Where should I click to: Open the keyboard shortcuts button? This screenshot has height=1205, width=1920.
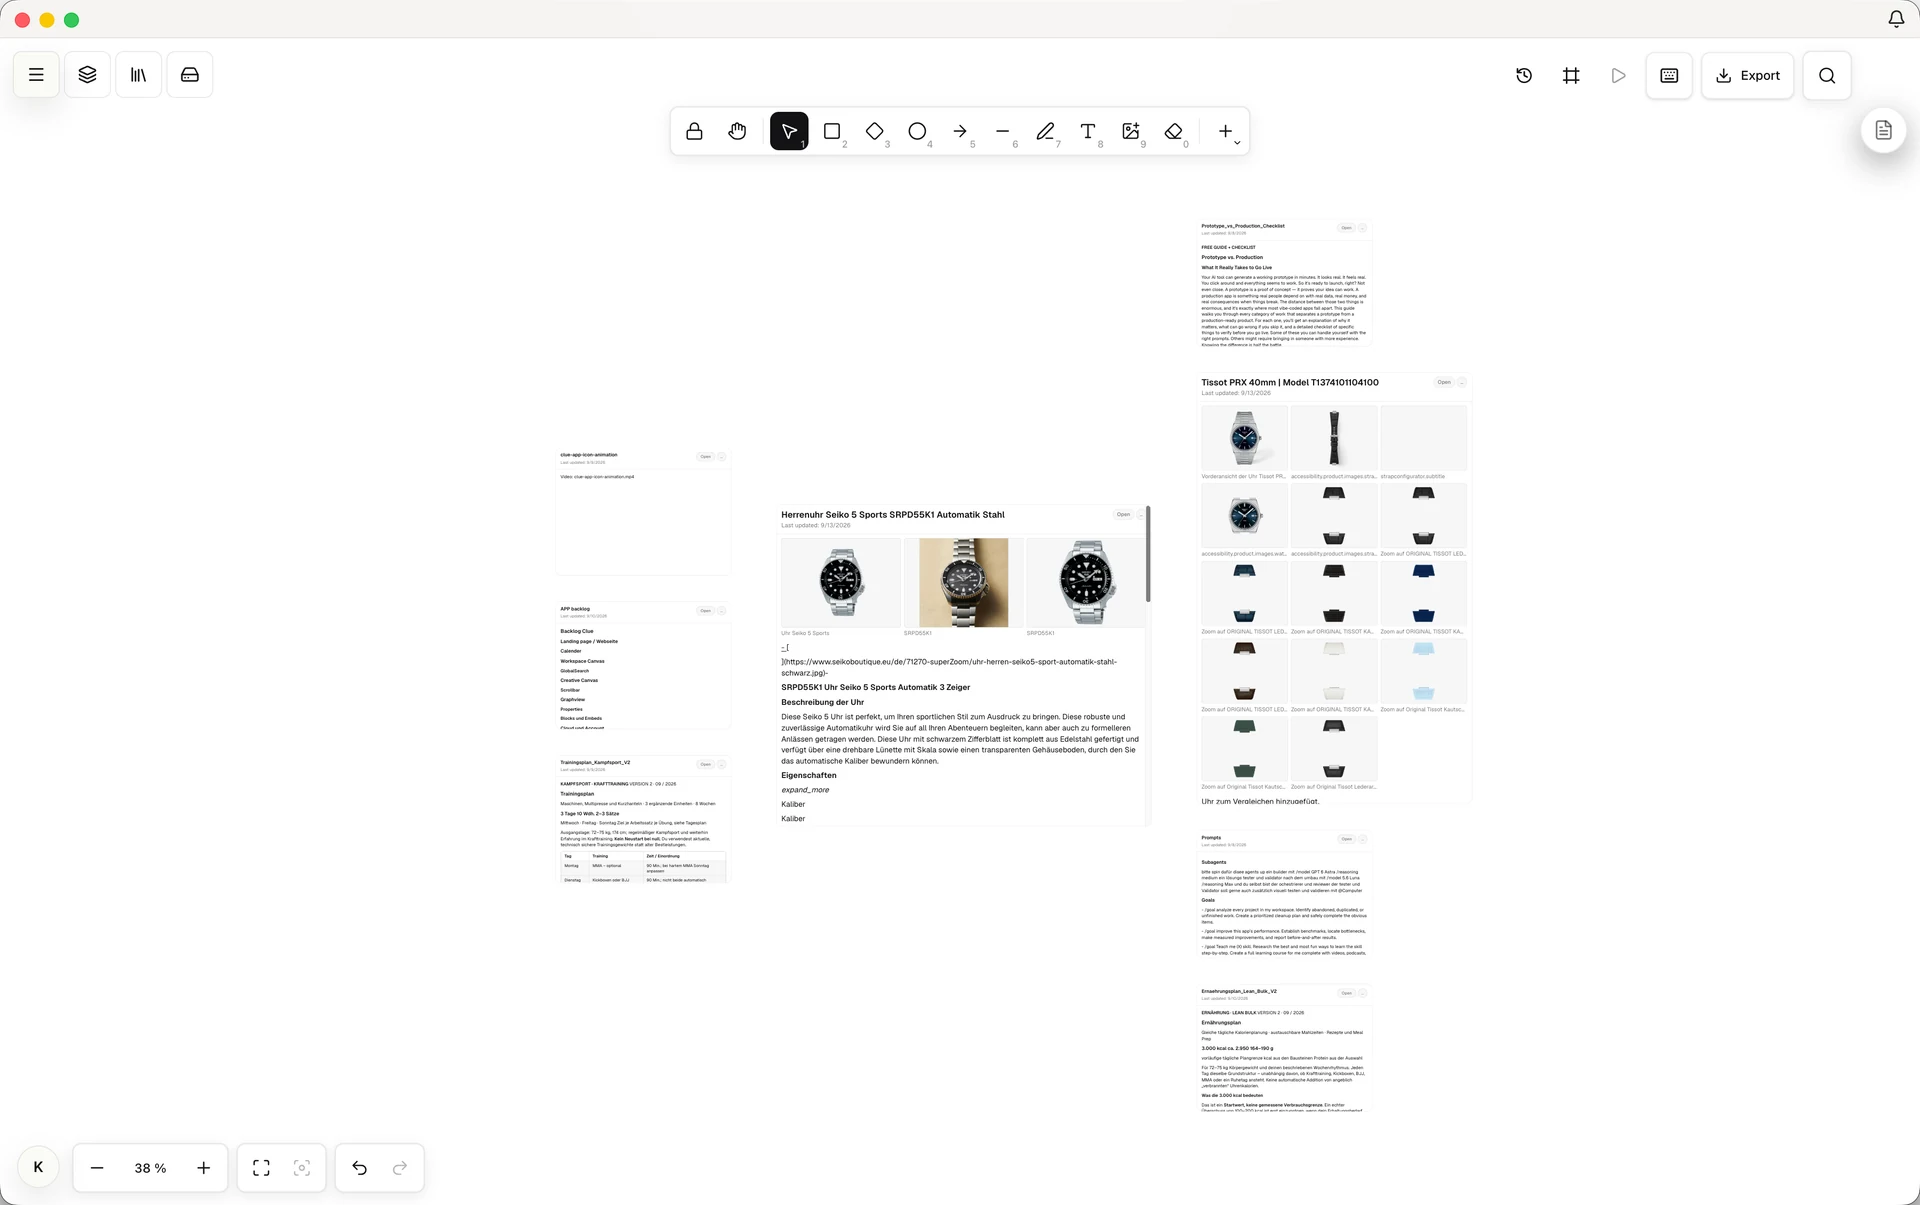[1669, 75]
